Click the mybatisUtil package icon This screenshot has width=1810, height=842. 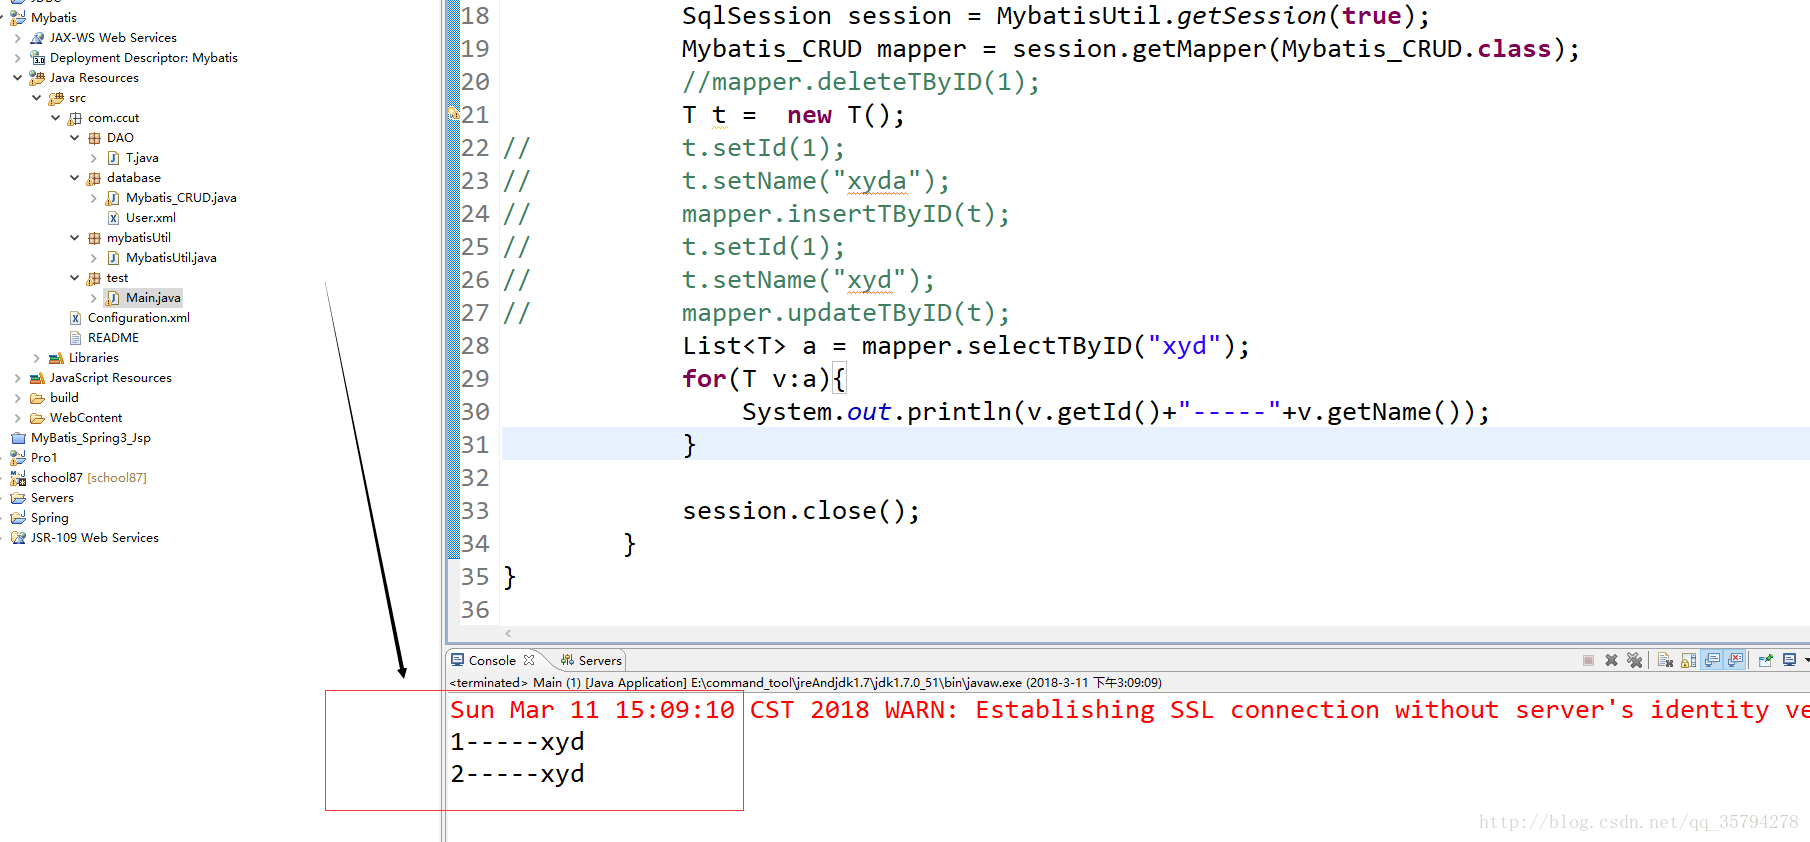[x=94, y=238]
